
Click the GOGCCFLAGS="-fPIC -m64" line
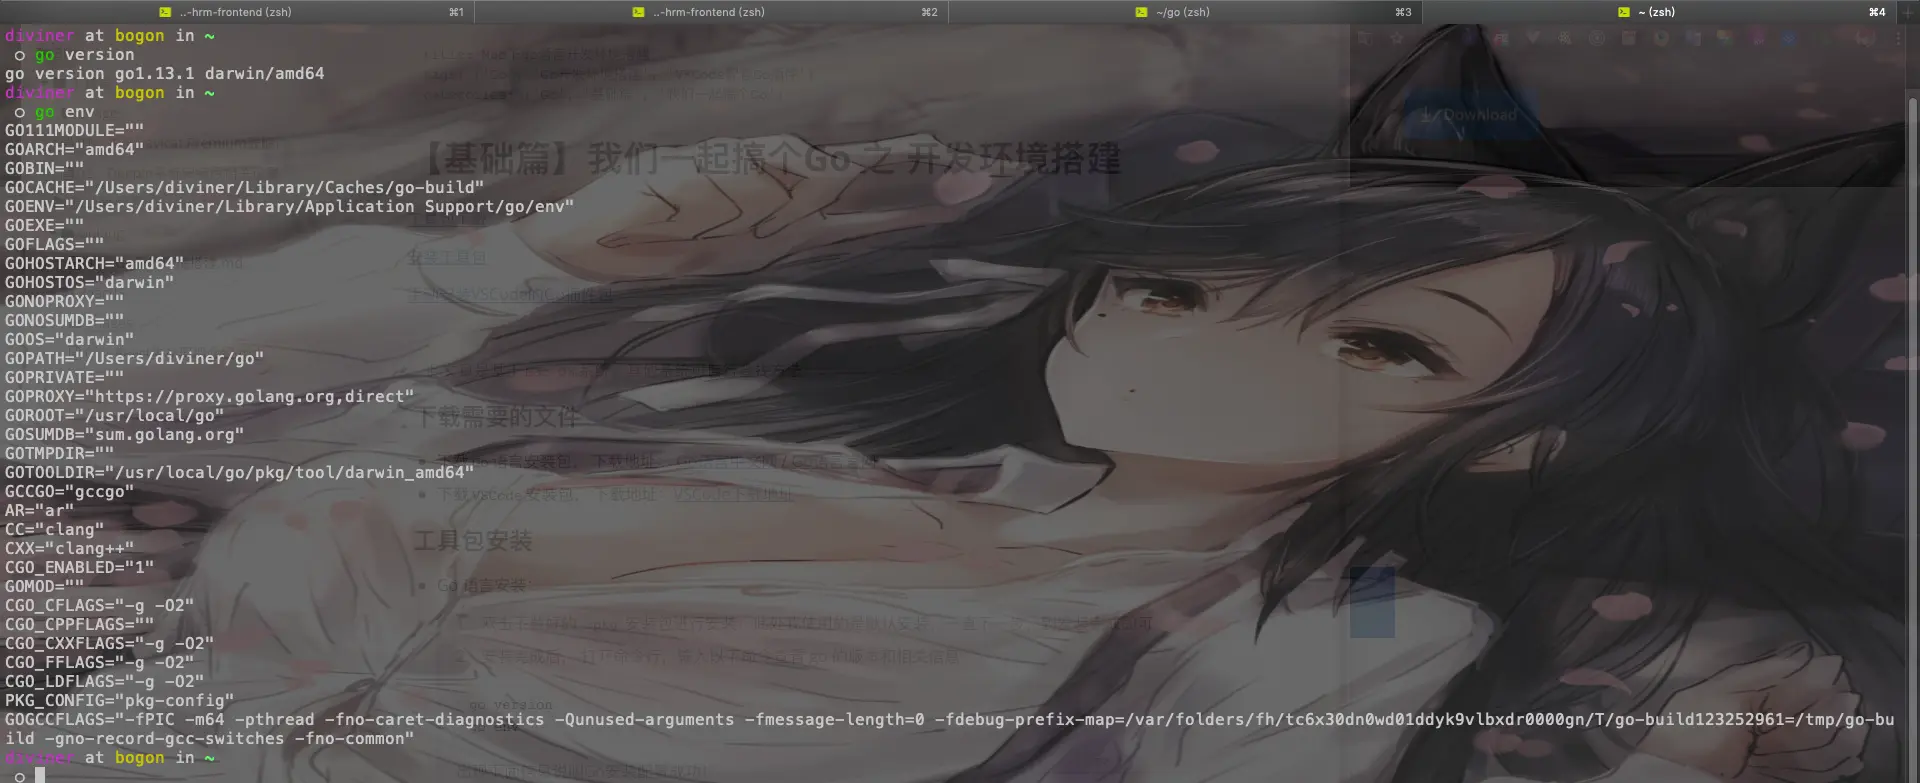tap(949, 720)
